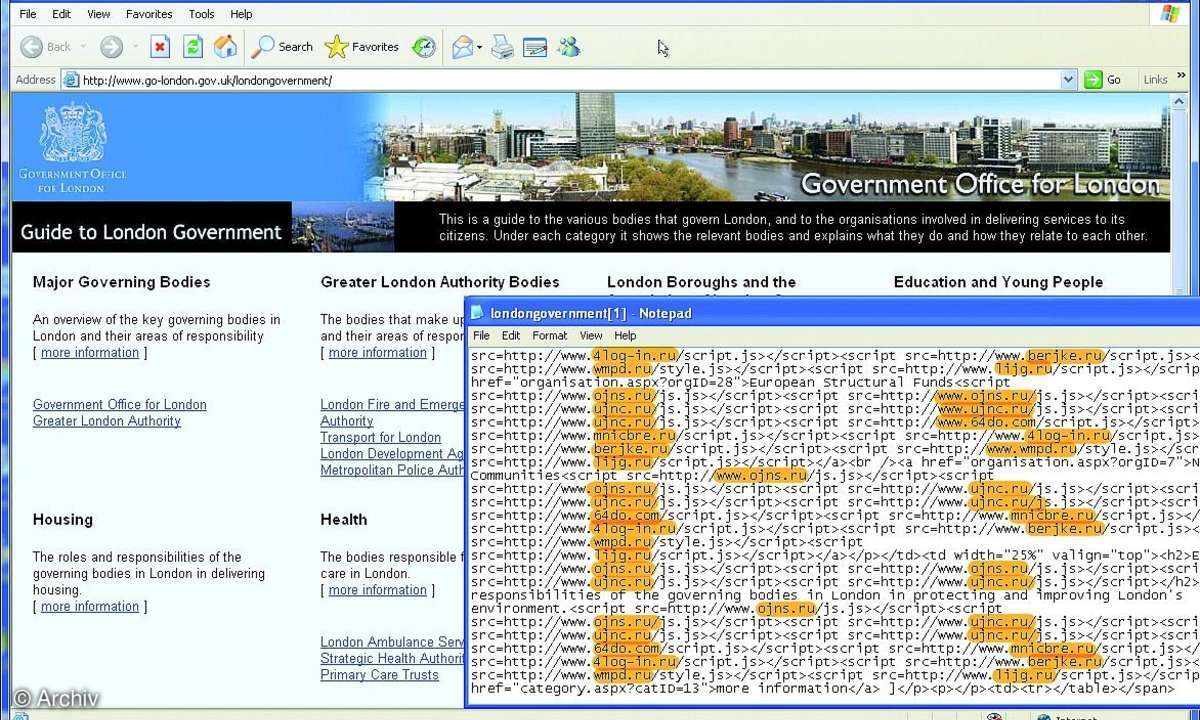Open Notepad Edit menu
Image resolution: width=1200 pixels, height=720 pixels.
tap(511, 336)
